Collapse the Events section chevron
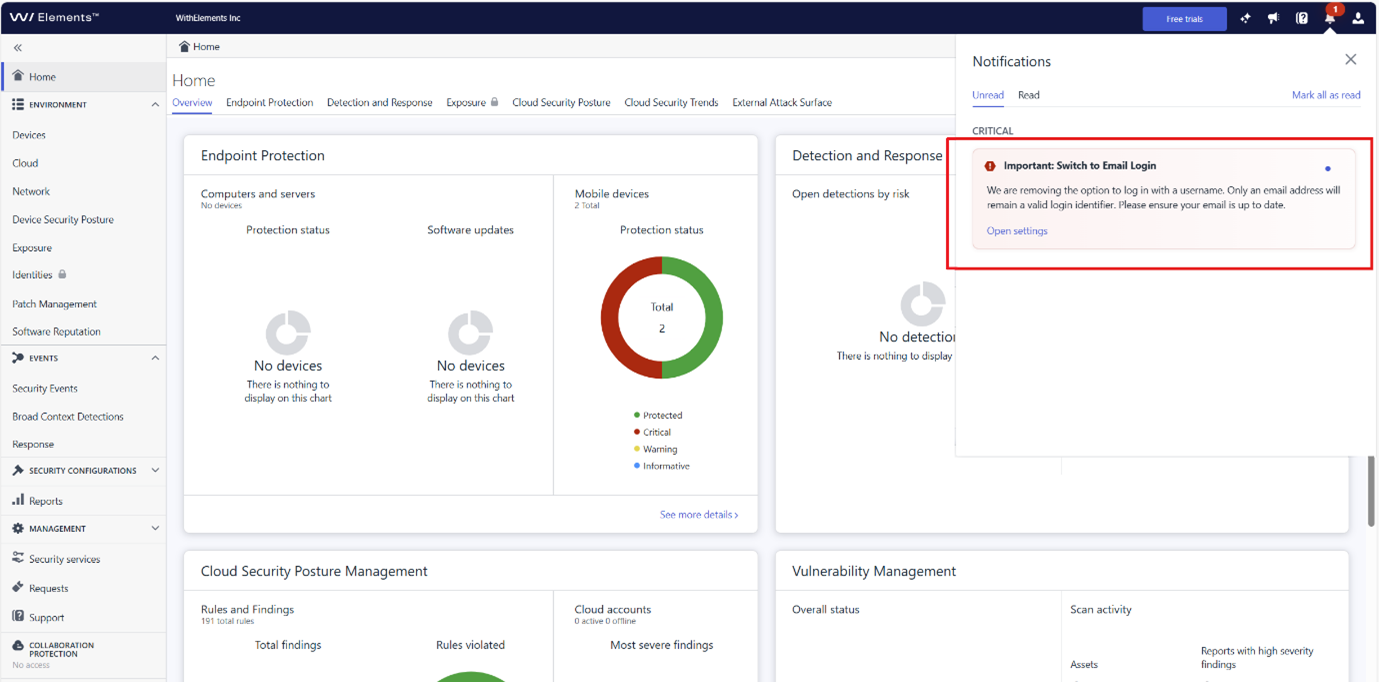1379x682 pixels. tap(155, 358)
